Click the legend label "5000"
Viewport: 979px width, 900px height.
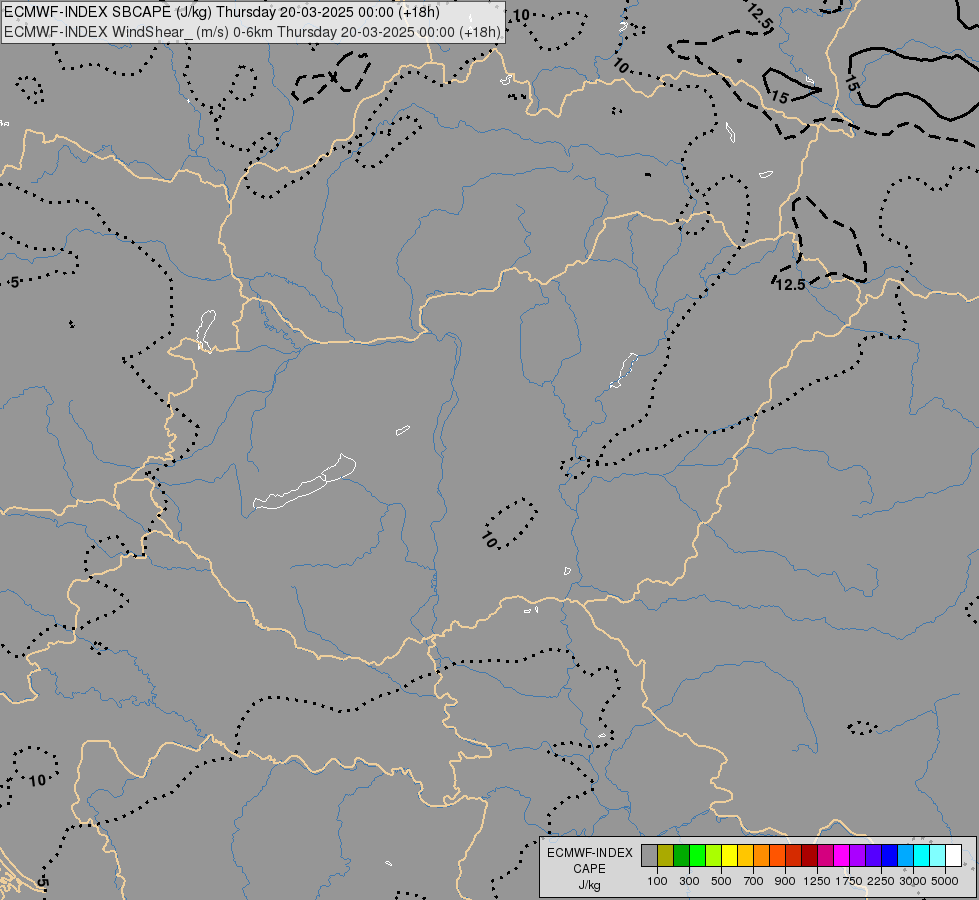(945, 881)
